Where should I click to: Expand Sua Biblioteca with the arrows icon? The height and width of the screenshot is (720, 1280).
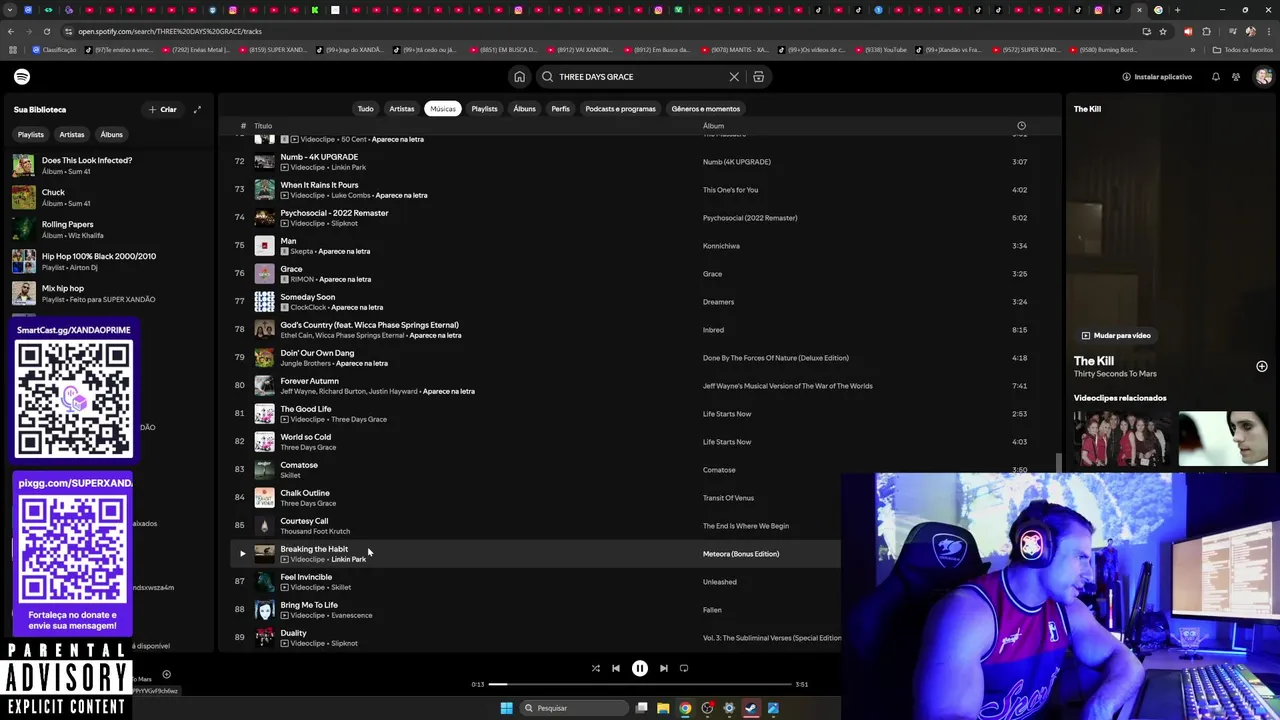[197, 109]
